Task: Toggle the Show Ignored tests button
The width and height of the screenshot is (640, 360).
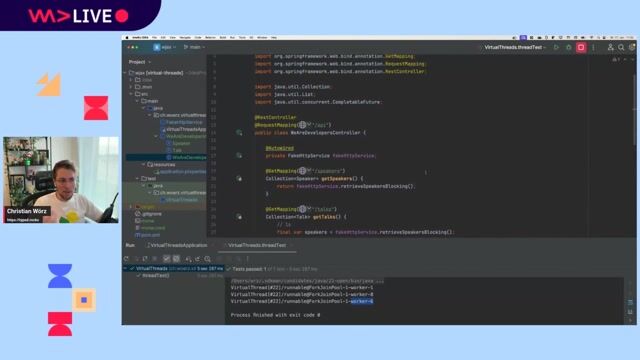Action: (x=176, y=259)
